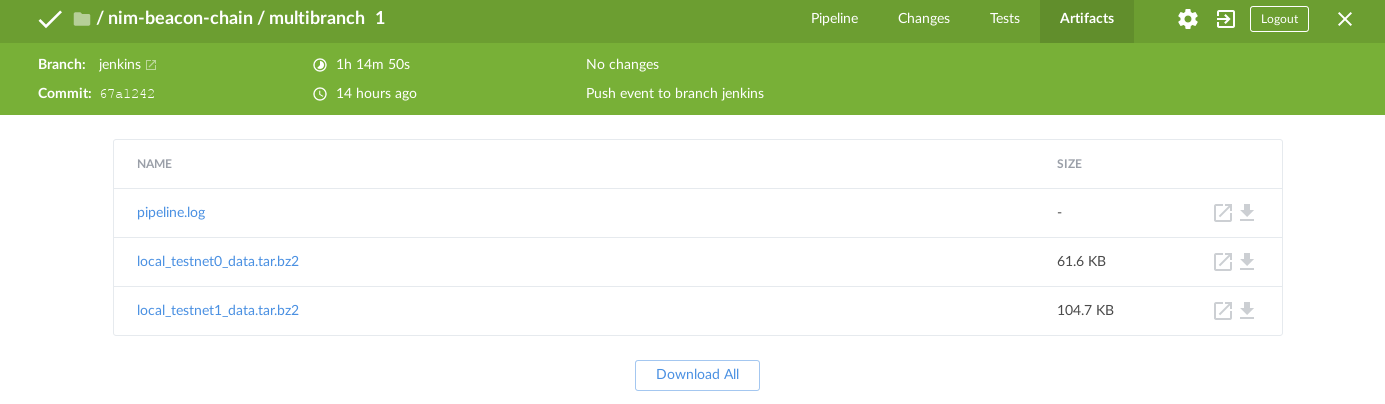Image resolution: width=1385 pixels, height=404 pixels.
Task: Click the 14 hours ago time icon
Action: click(x=320, y=94)
